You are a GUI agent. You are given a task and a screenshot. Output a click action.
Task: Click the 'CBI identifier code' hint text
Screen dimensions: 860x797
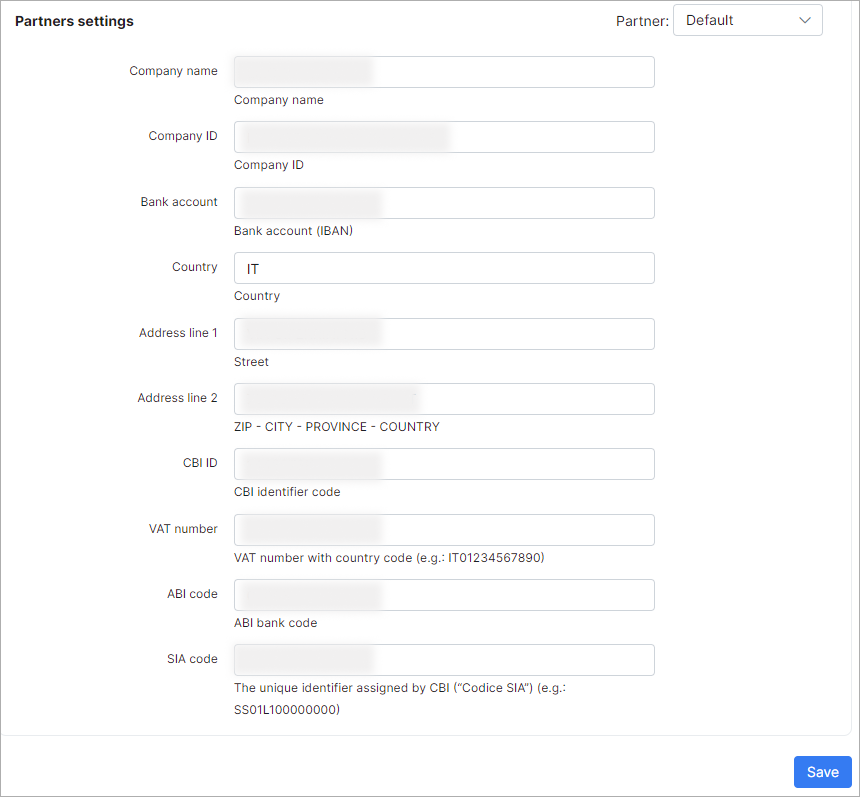(287, 492)
